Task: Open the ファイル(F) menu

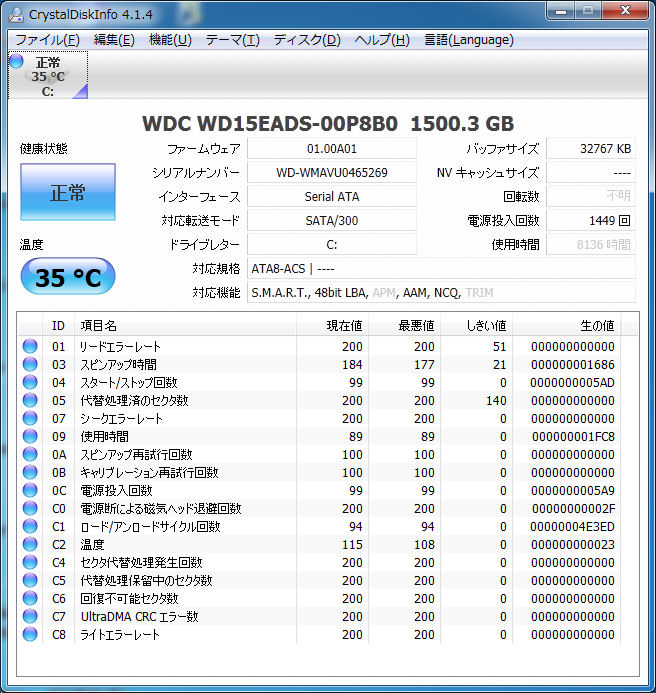Action: click(x=47, y=40)
